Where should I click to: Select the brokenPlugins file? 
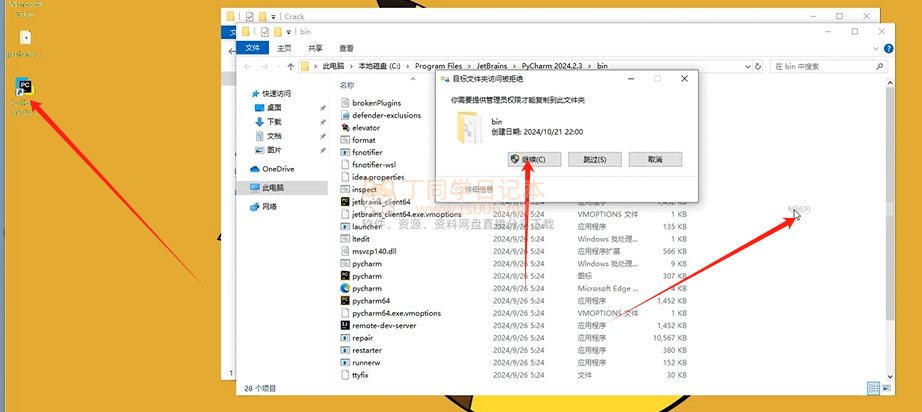pos(376,103)
